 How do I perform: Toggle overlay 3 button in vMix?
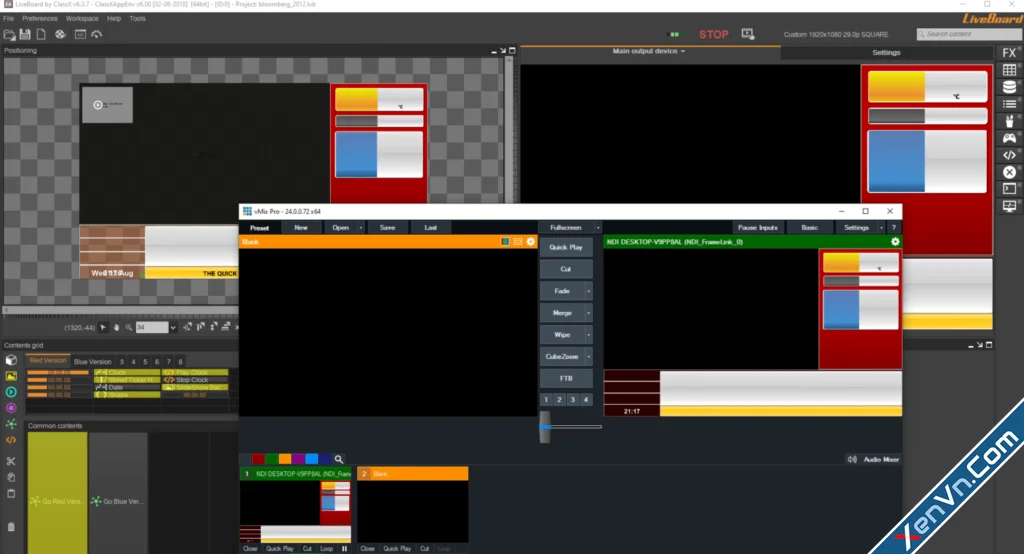[x=573, y=400]
